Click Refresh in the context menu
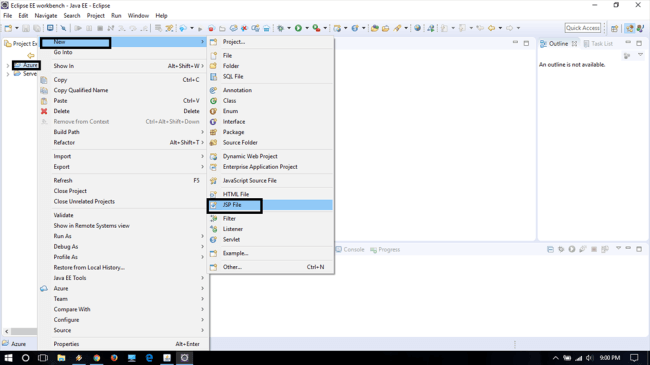The height and width of the screenshot is (365, 650). click(x=123, y=180)
